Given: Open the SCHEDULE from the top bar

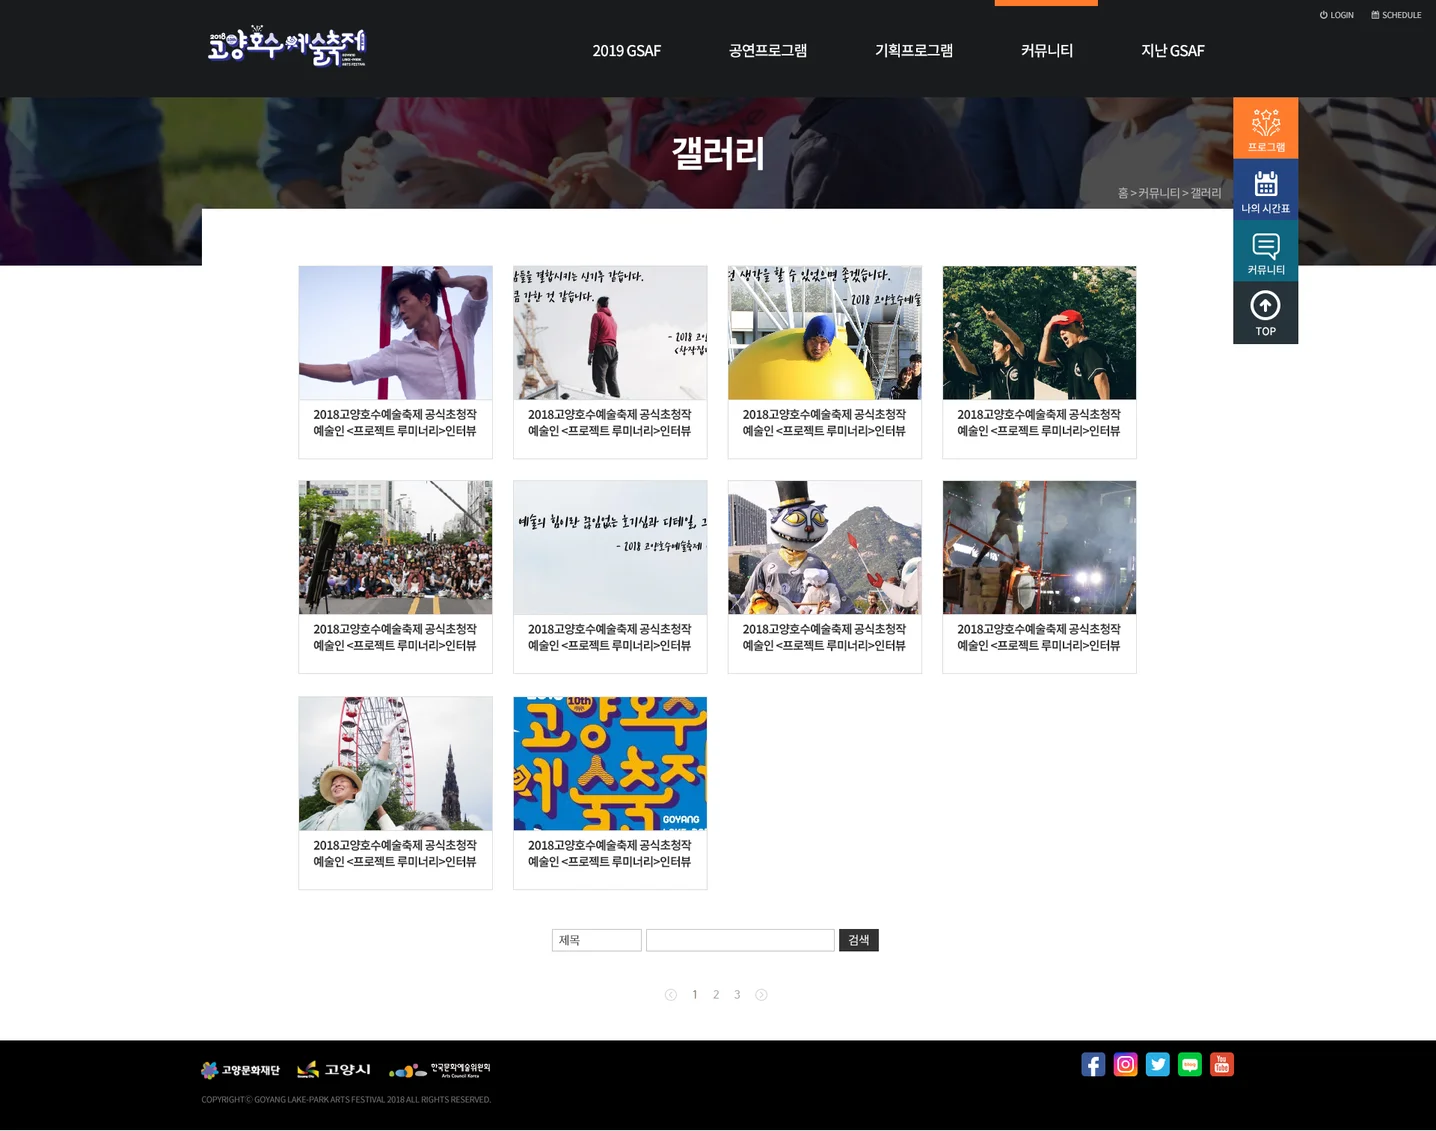Looking at the screenshot, I should [x=1396, y=15].
